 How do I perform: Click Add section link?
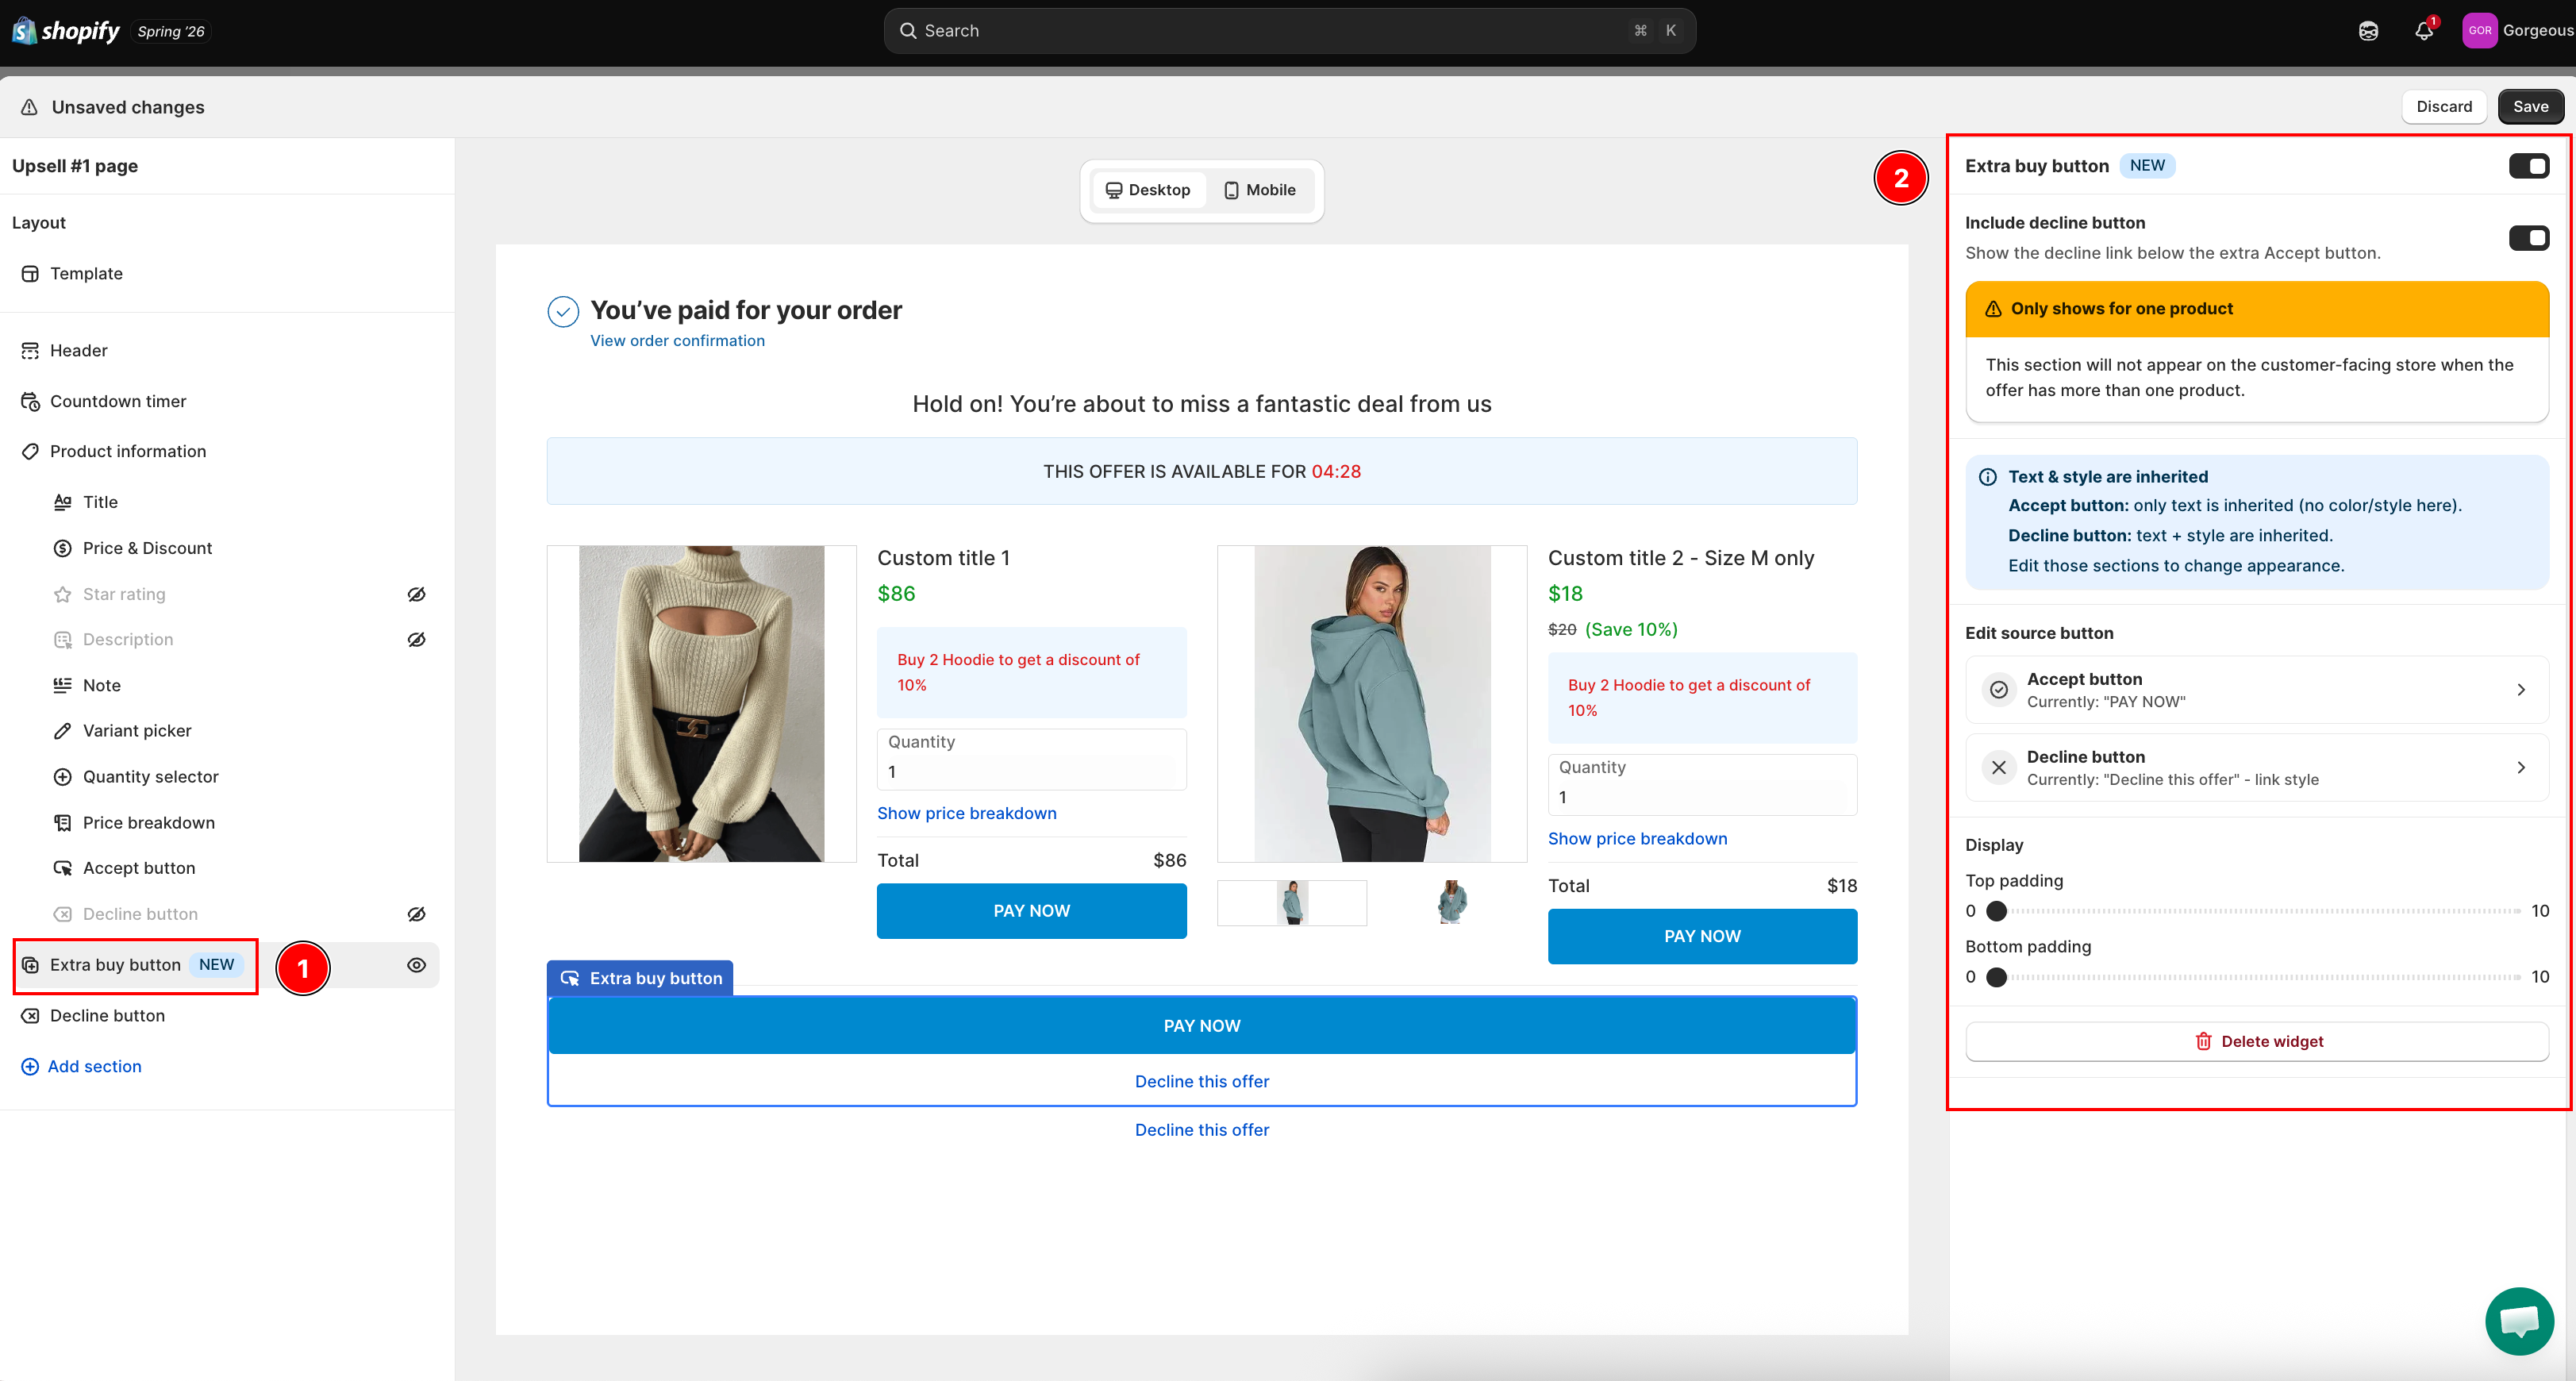[94, 1066]
